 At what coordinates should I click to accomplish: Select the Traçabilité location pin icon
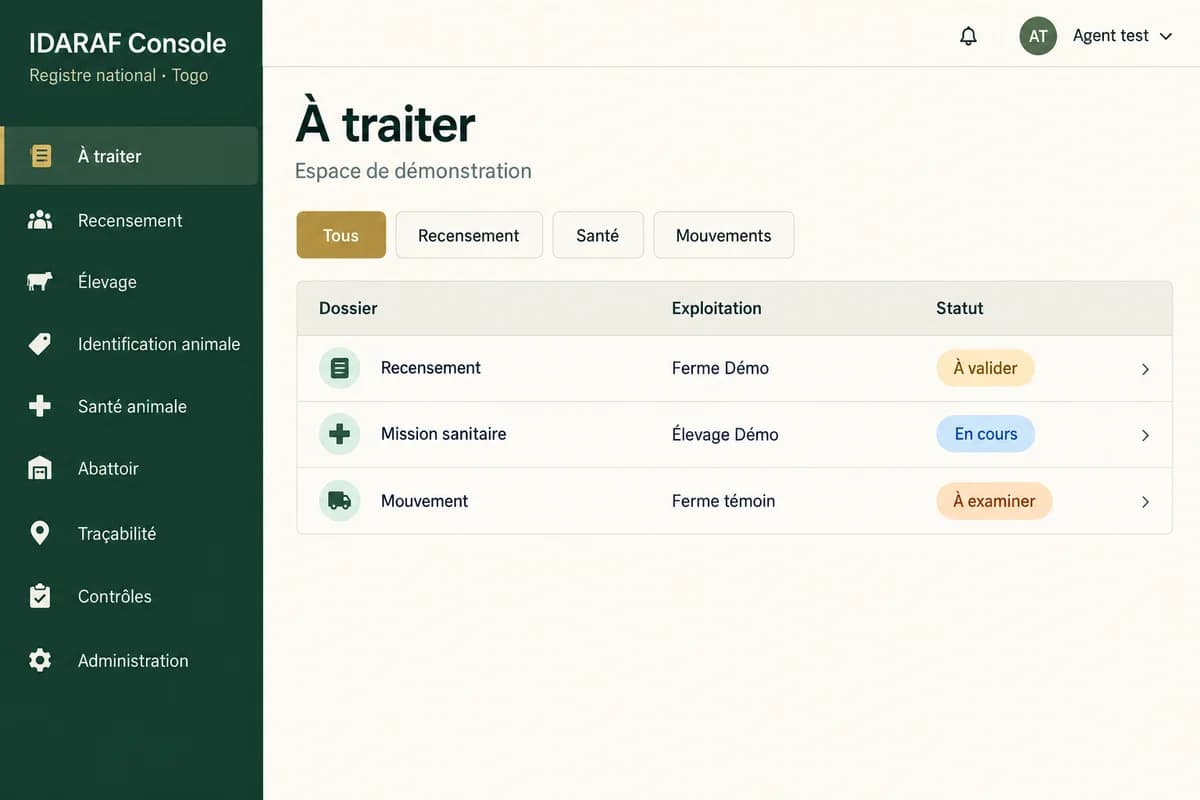point(40,533)
